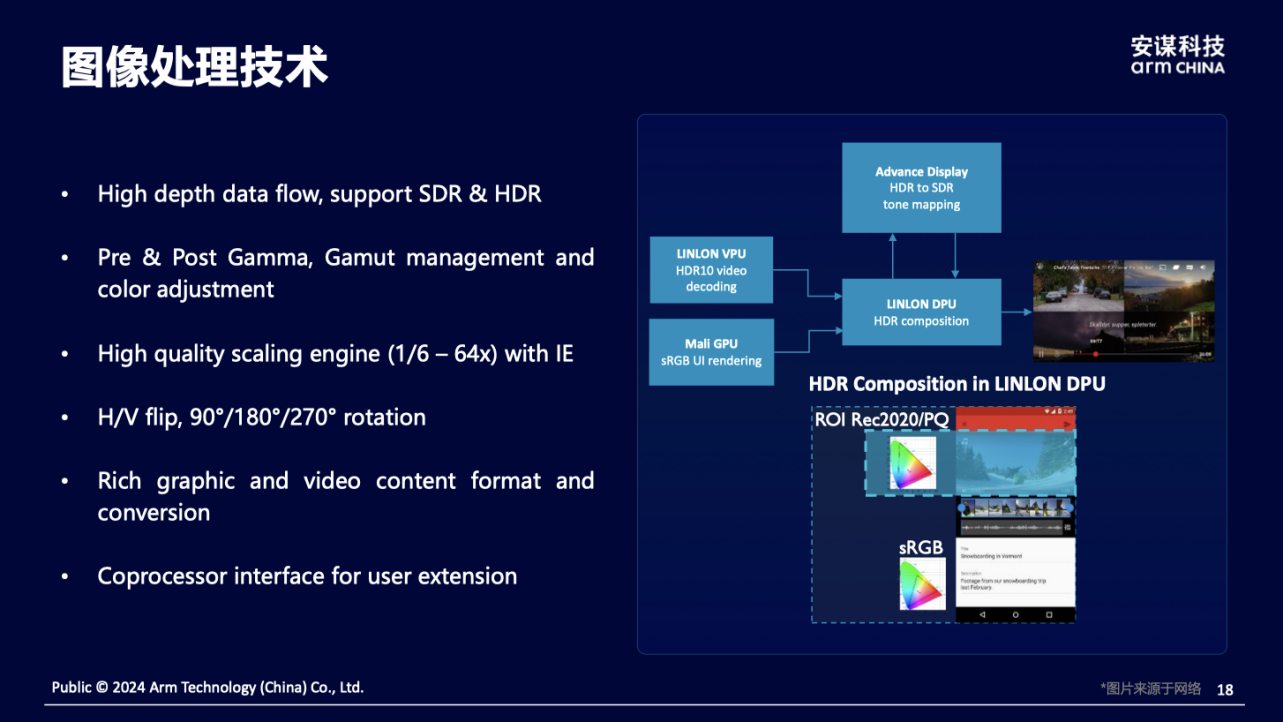This screenshot has width=1283, height=722.
Task: Select the LINLON DPU block
Action: [x=921, y=312]
